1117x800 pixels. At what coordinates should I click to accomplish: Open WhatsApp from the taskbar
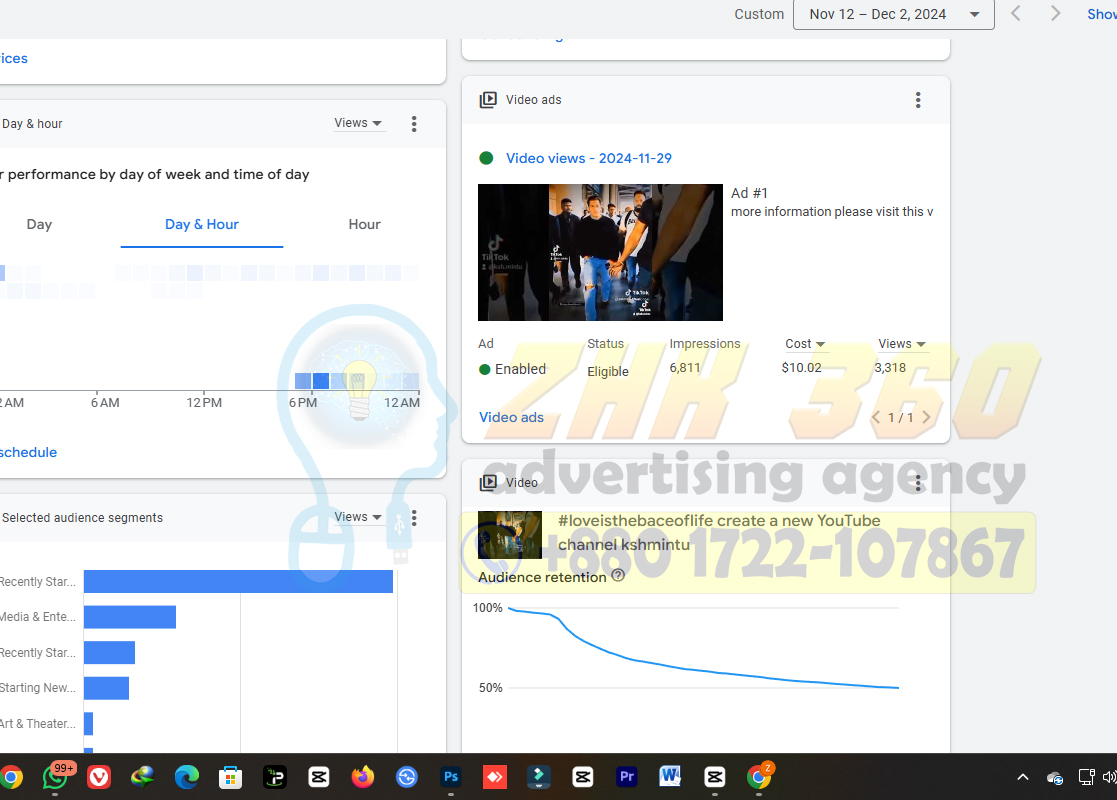pos(56,776)
